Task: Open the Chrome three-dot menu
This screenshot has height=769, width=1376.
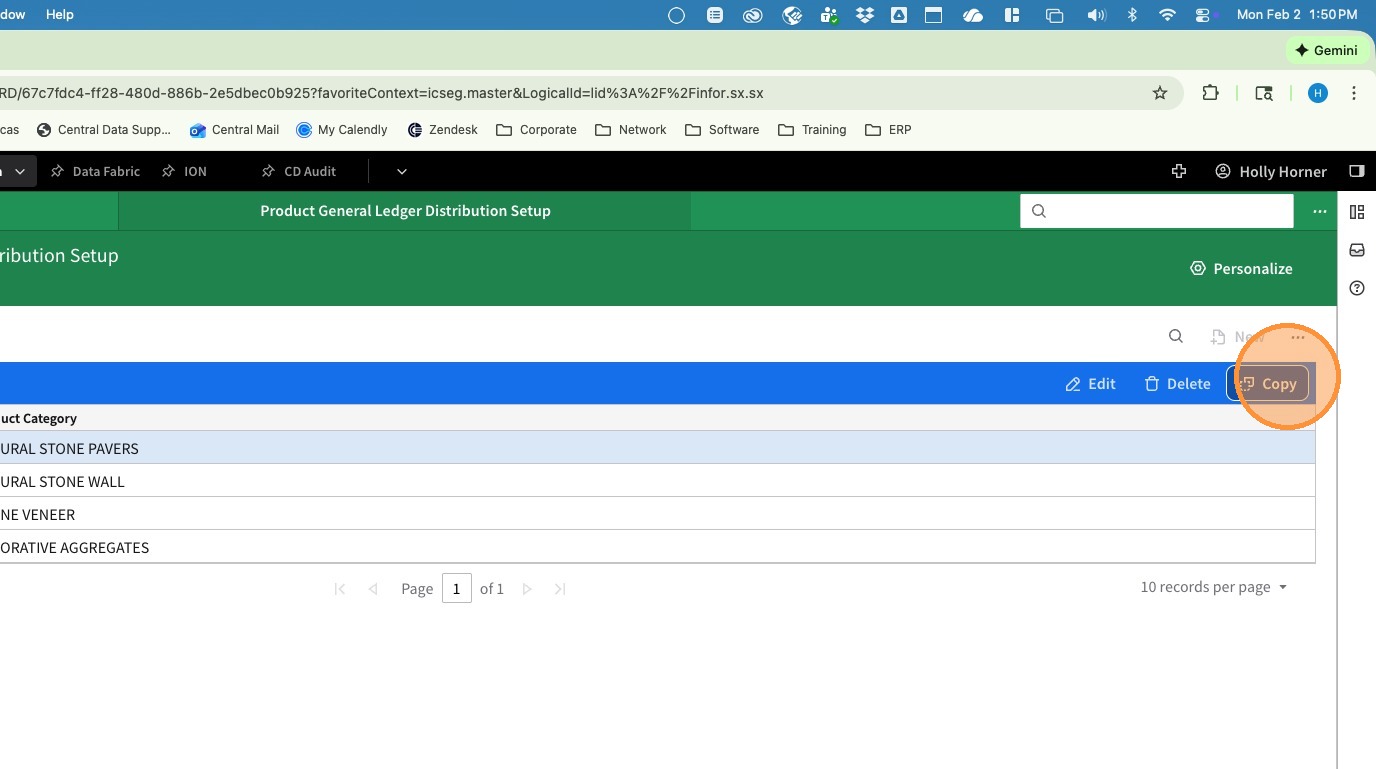Action: point(1354,93)
